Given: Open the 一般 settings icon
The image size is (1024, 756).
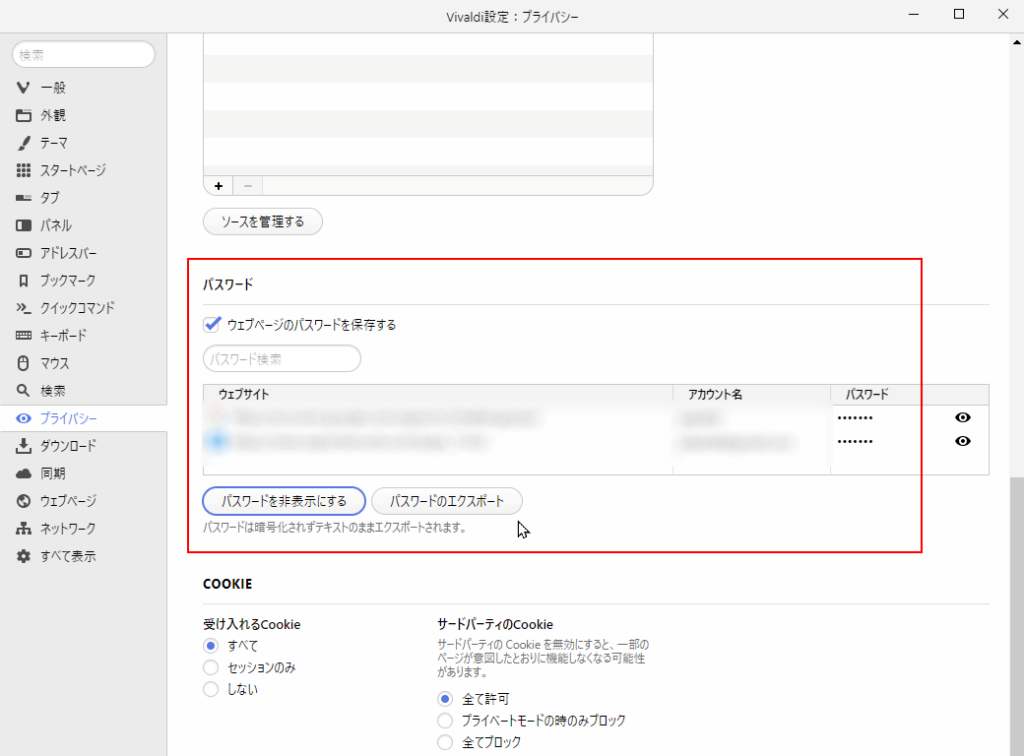Looking at the screenshot, I should (24, 87).
